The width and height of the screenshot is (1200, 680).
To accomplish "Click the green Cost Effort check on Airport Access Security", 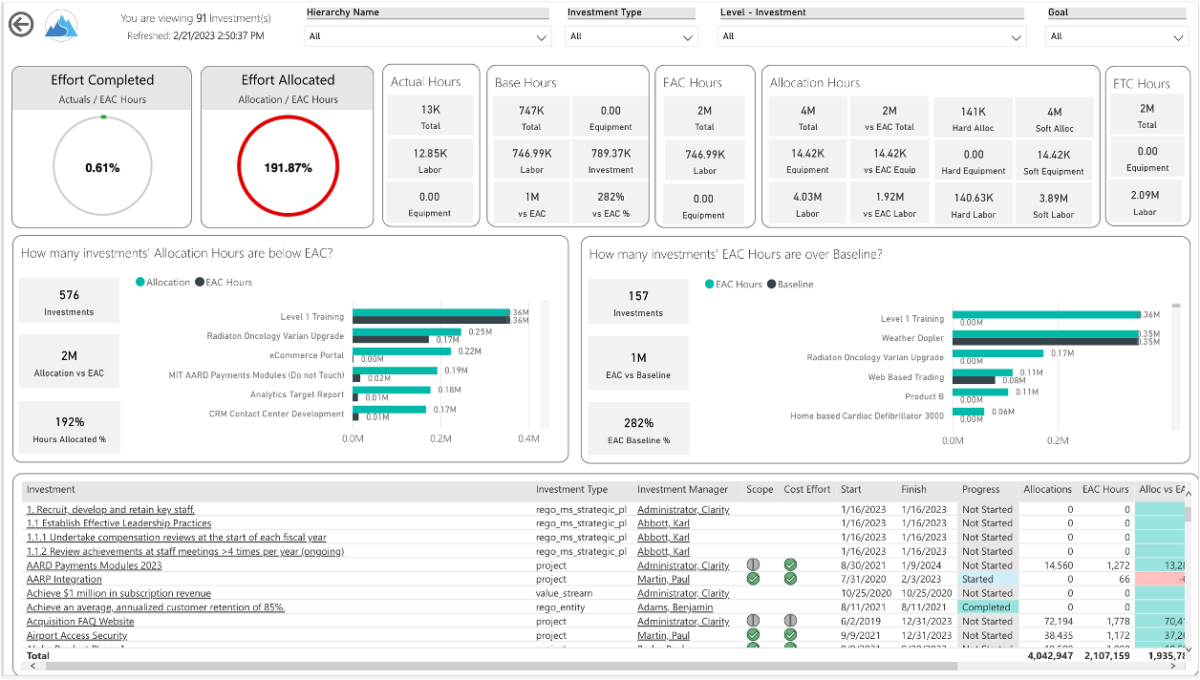I will pyautogui.click(x=790, y=635).
